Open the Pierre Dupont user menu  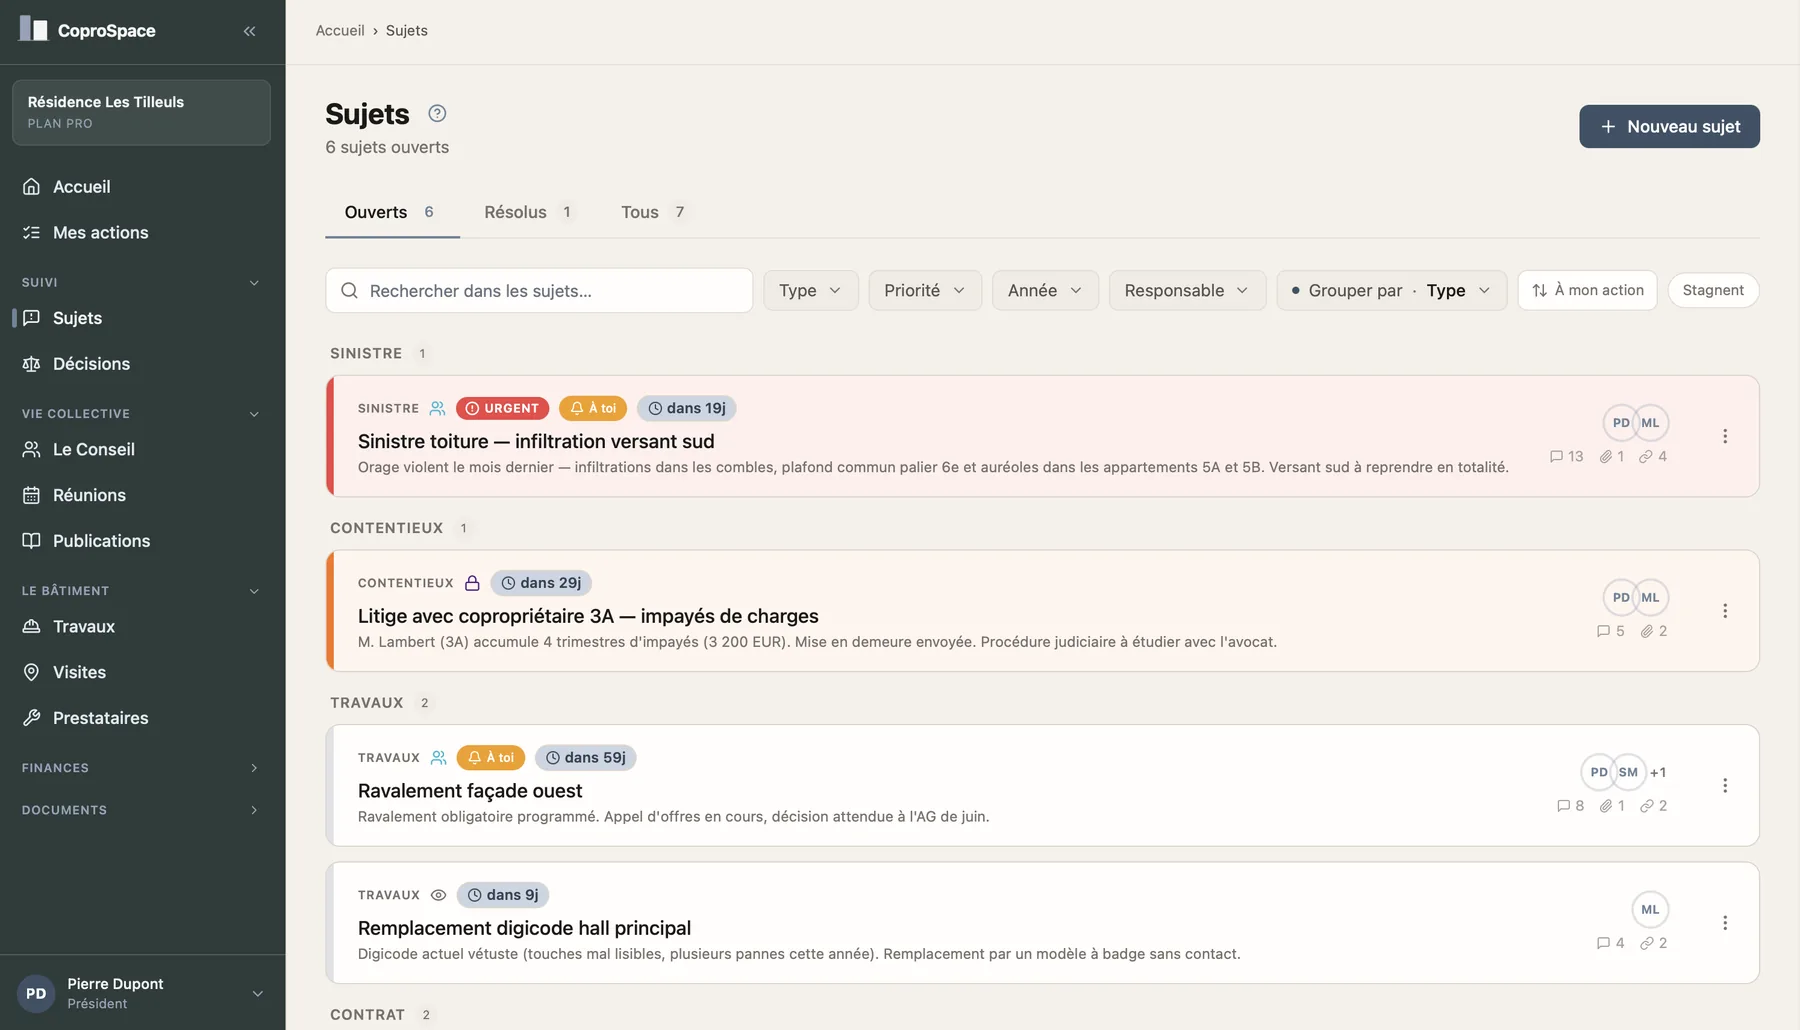142,993
